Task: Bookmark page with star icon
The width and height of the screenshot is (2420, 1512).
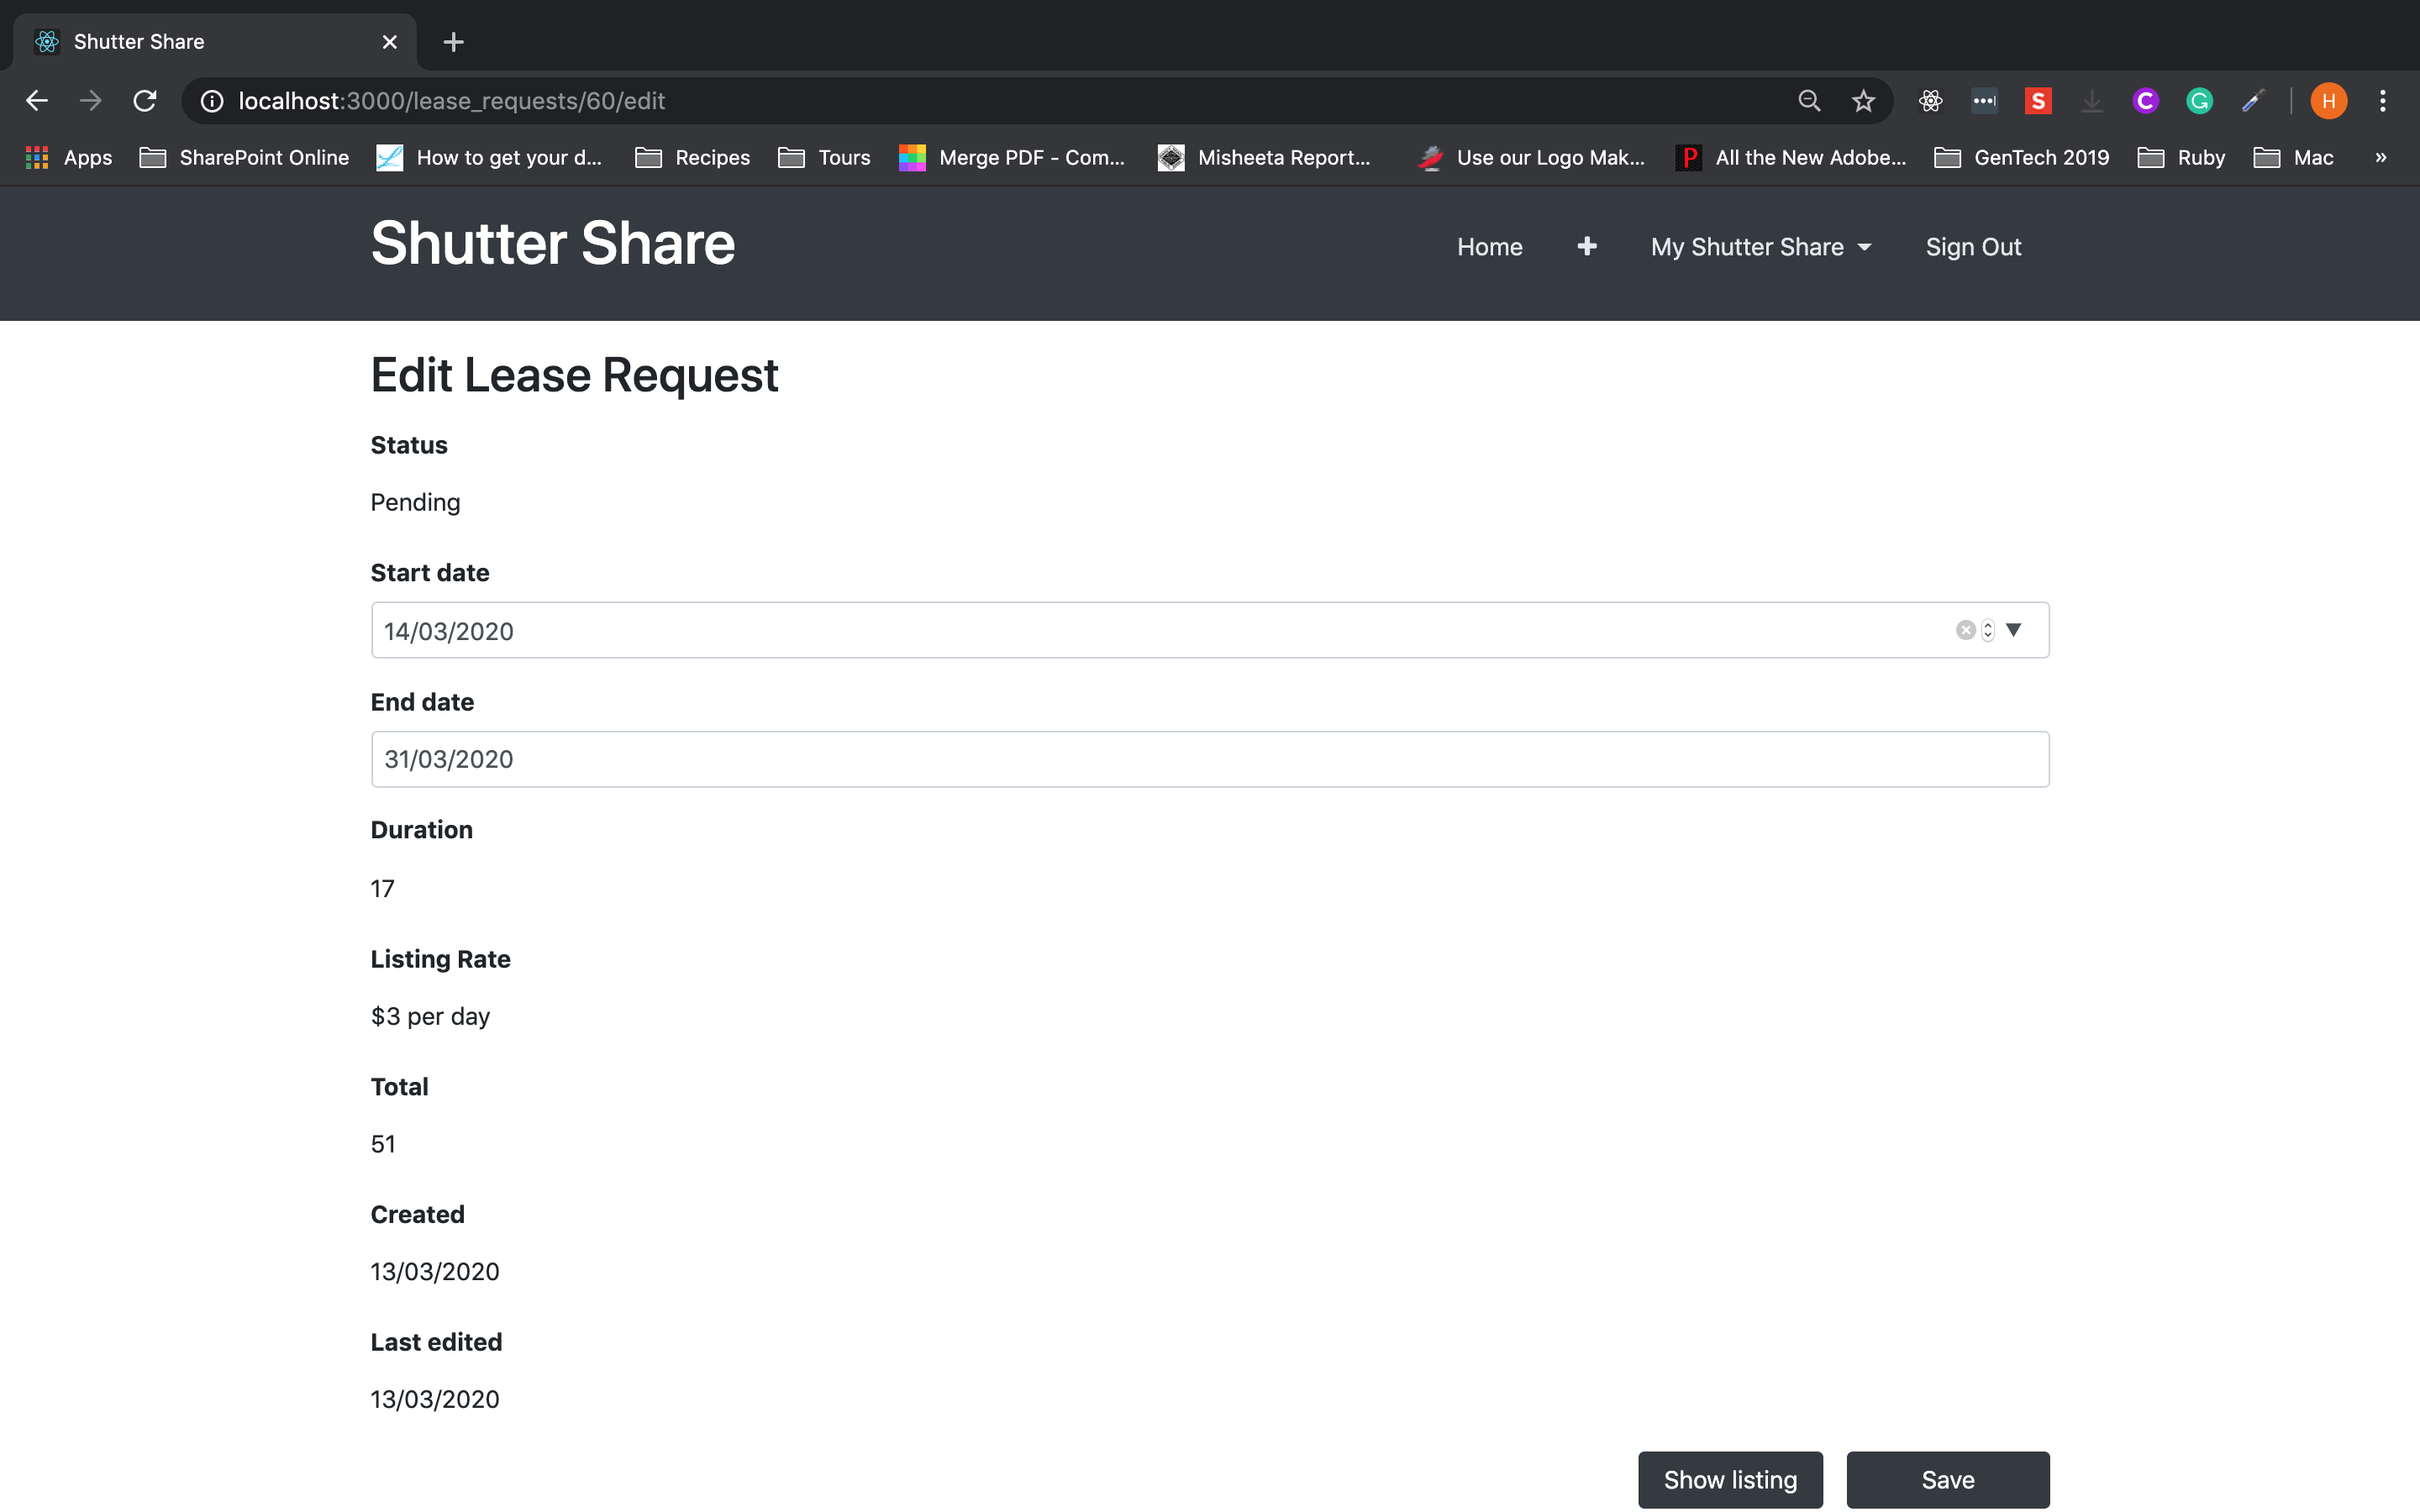Action: pyautogui.click(x=1863, y=101)
